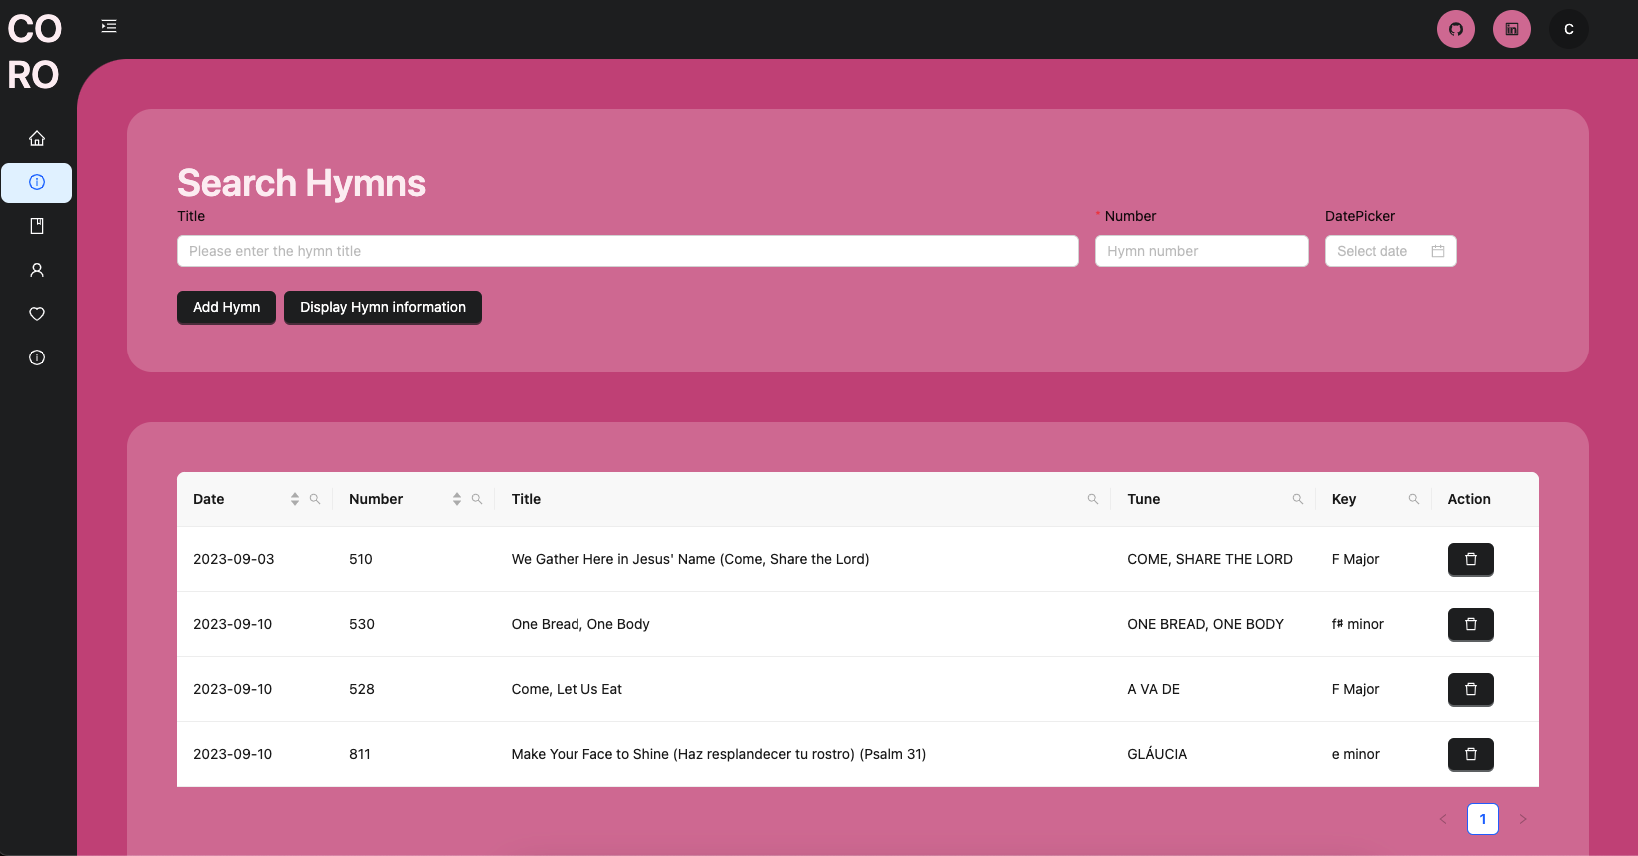This screenshot has width=1638, height=856.
Task: Sort the table by Number column
Action: [x=457, y=499]
